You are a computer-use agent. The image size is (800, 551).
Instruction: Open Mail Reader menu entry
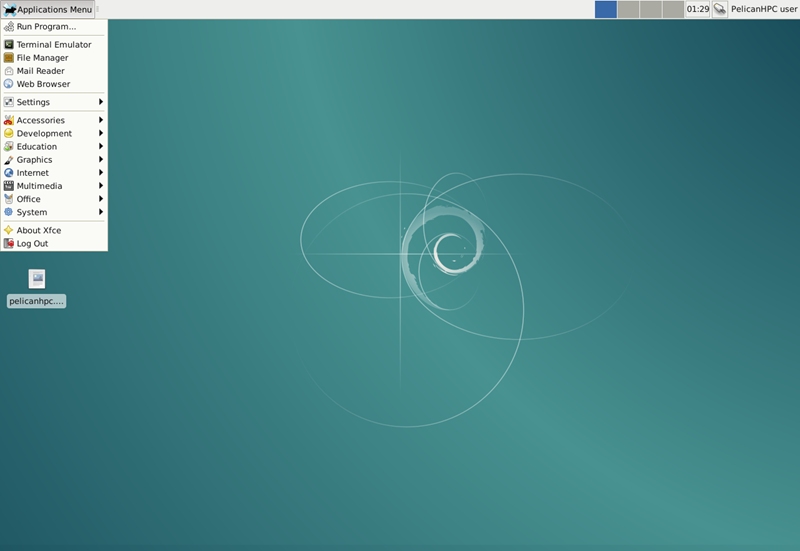coord(54,71)
